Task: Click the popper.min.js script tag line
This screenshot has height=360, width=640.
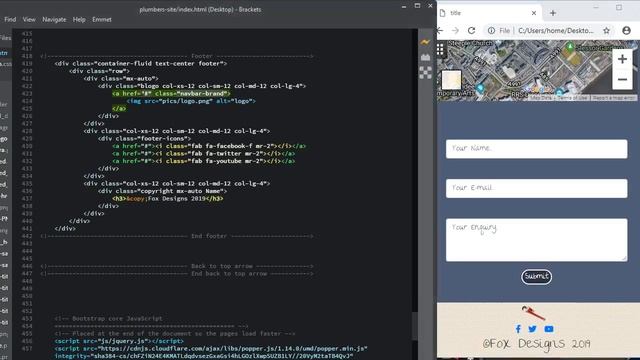Action: [x=211, y=349]
